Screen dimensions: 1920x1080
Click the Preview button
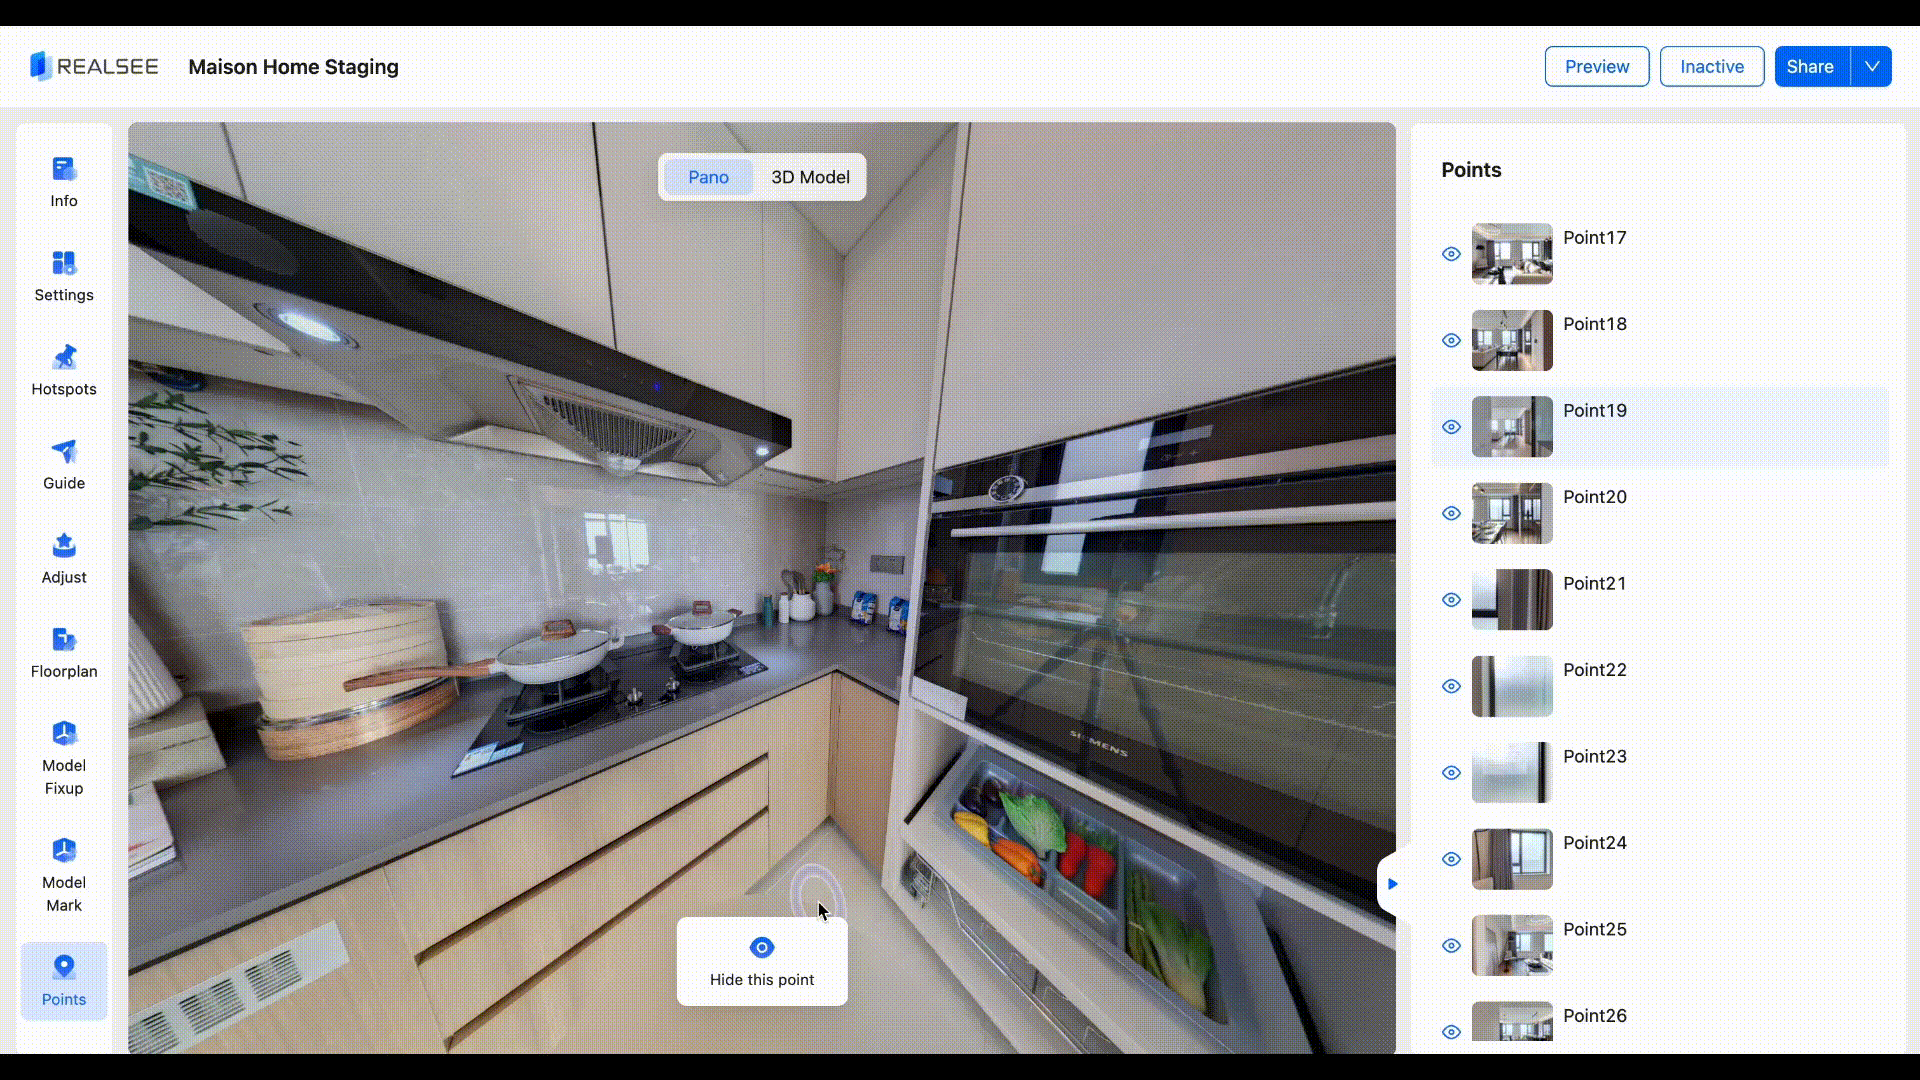click(x=1596, y=67)
